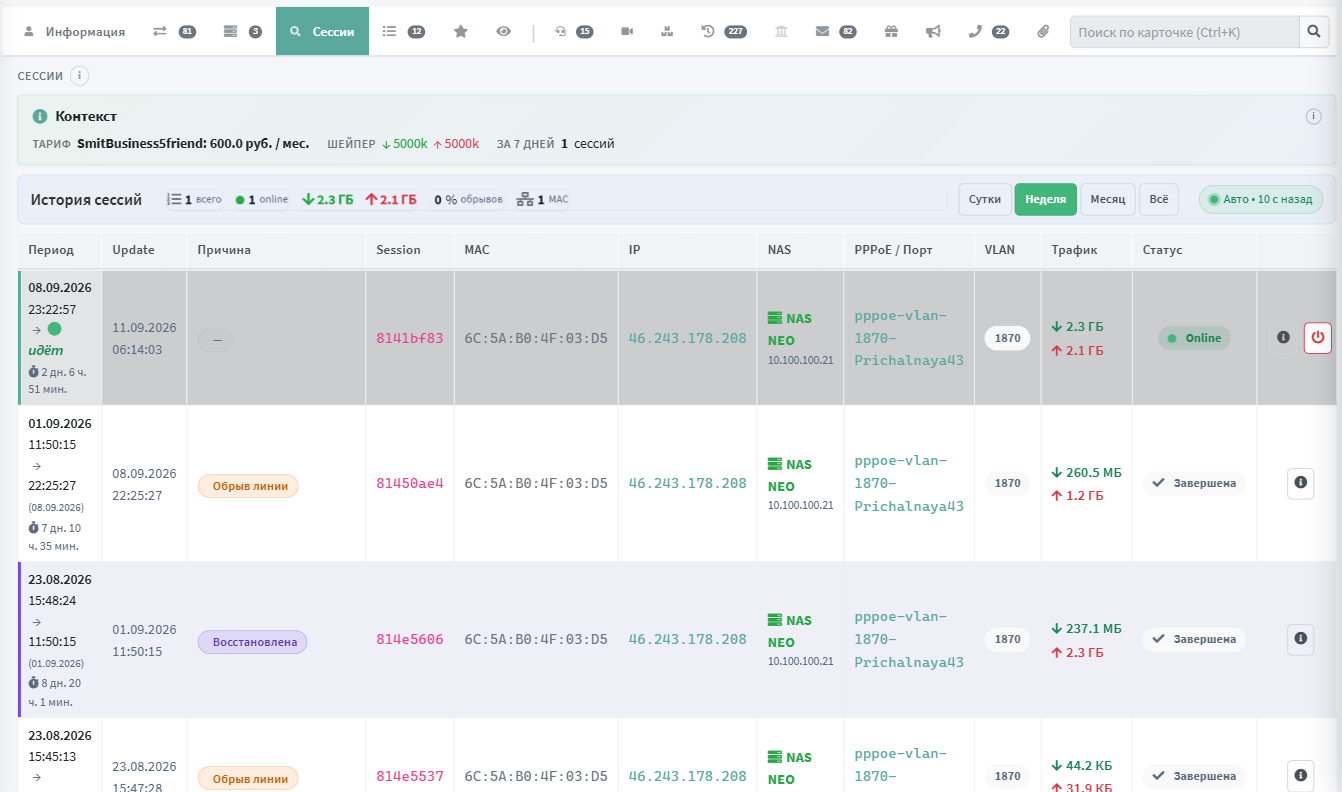The width and height of the screenshot is (1342, 792).
Task: Click session ID 8141bf83
Action: coord(410,338)
